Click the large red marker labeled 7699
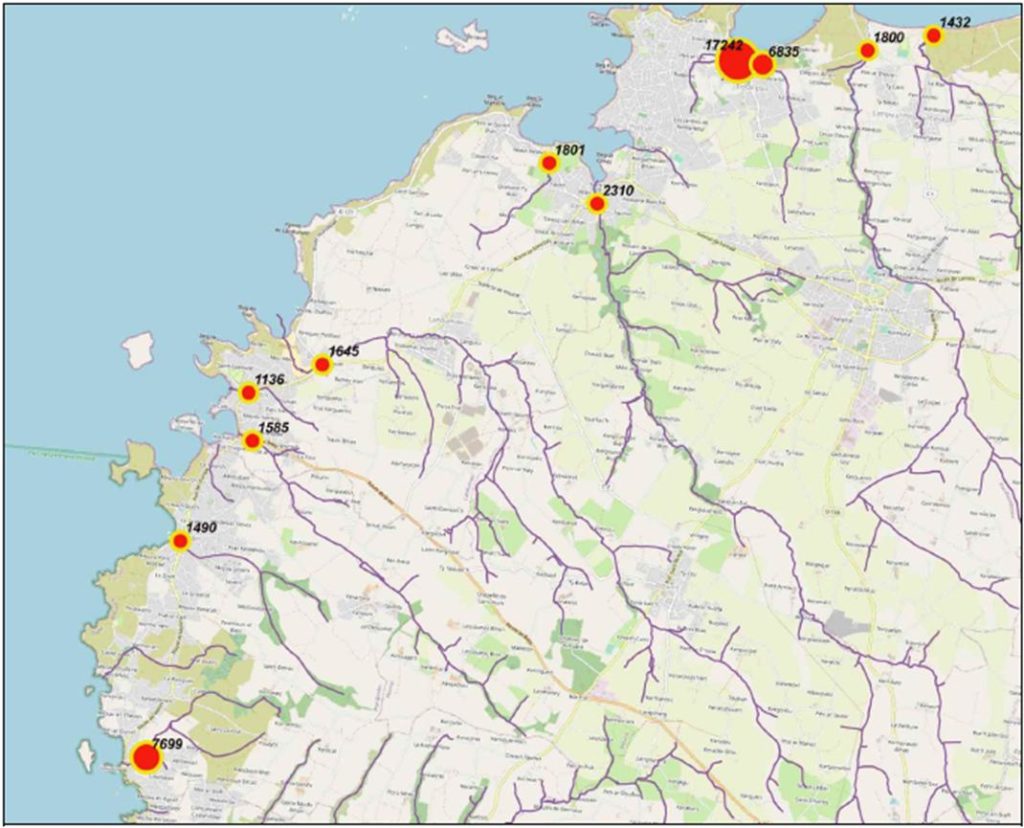 pyautogui.click(x=146, y=758)
